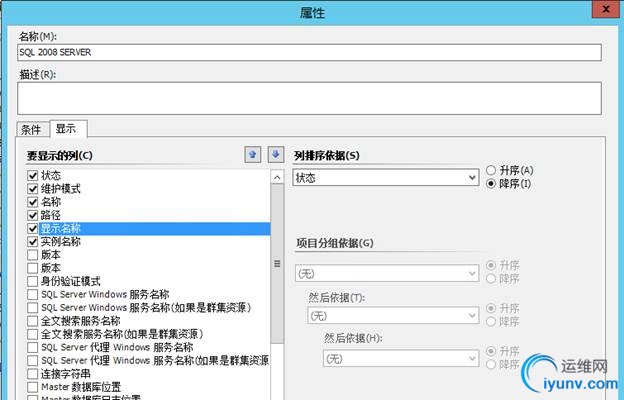Open the 列排序依据 dropdown showing 状态
Screen dimensions: 624x400
pyautogui.click(x=386, y=178)
